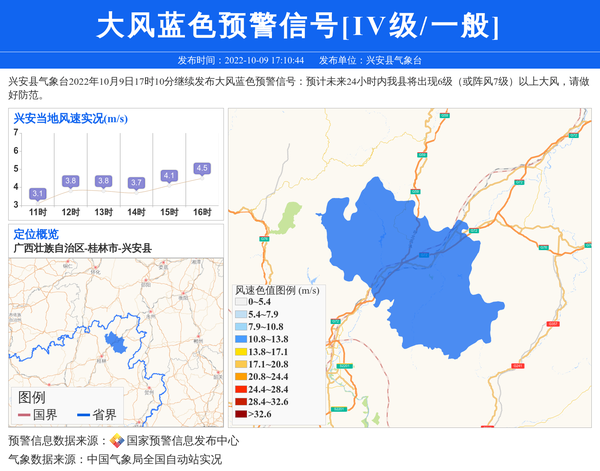Click the 国家预警信息发布中心 logo icon

[x=117, y=441]
